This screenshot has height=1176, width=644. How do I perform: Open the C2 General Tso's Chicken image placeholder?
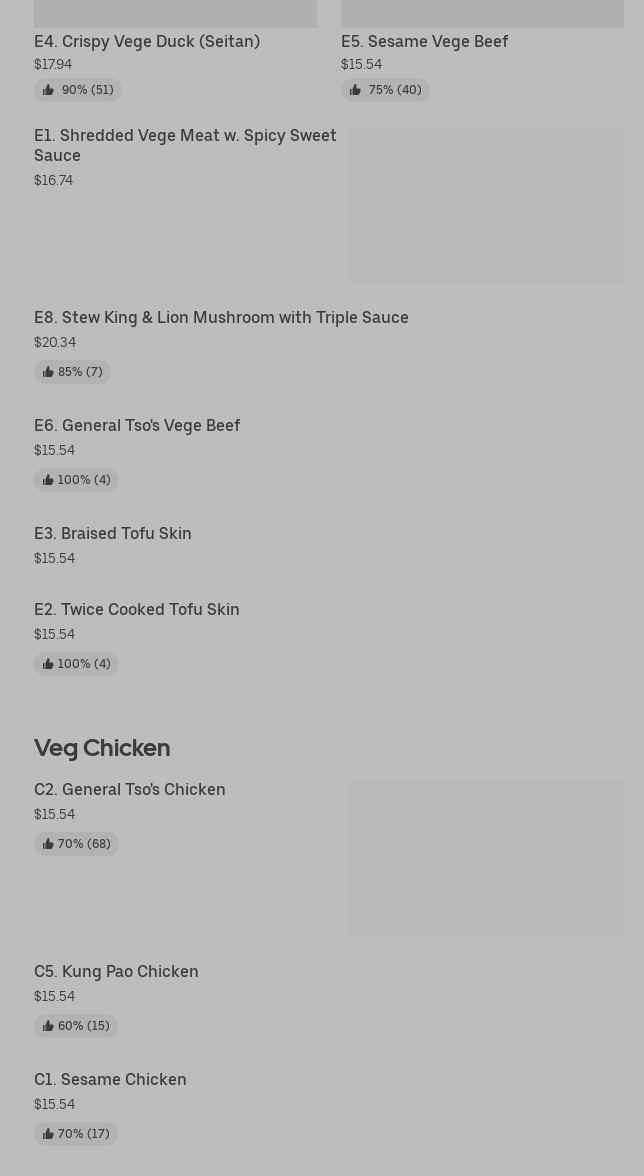pyautogui.click(x=486, y=858)
